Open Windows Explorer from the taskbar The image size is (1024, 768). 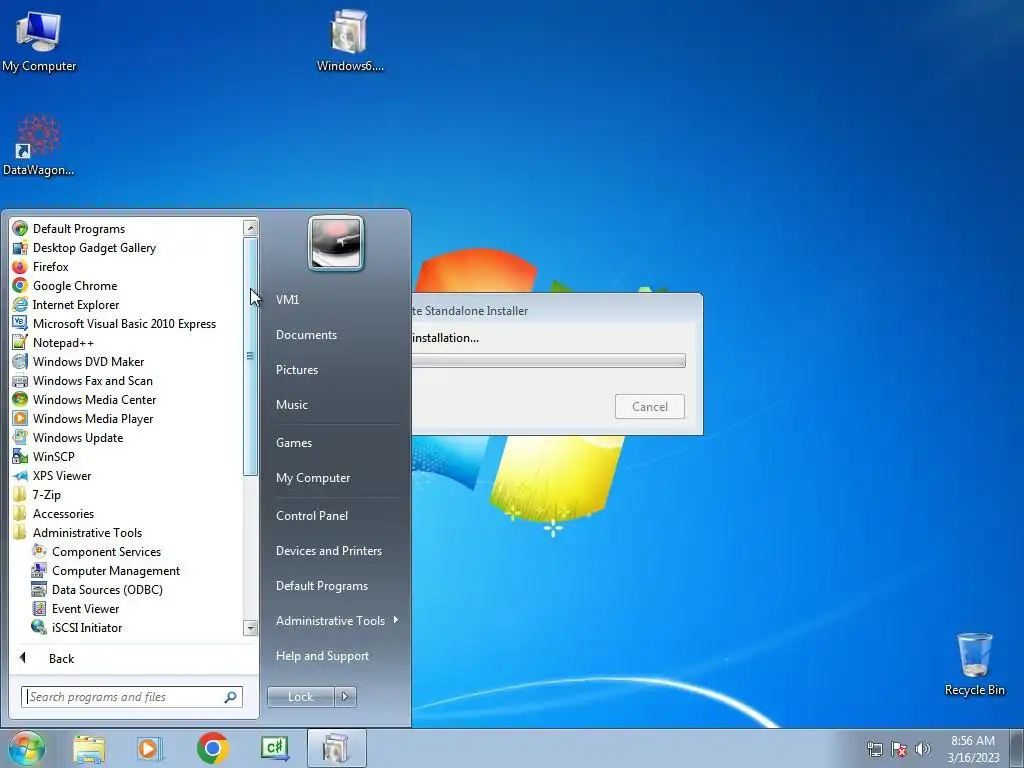click(89, 748)
